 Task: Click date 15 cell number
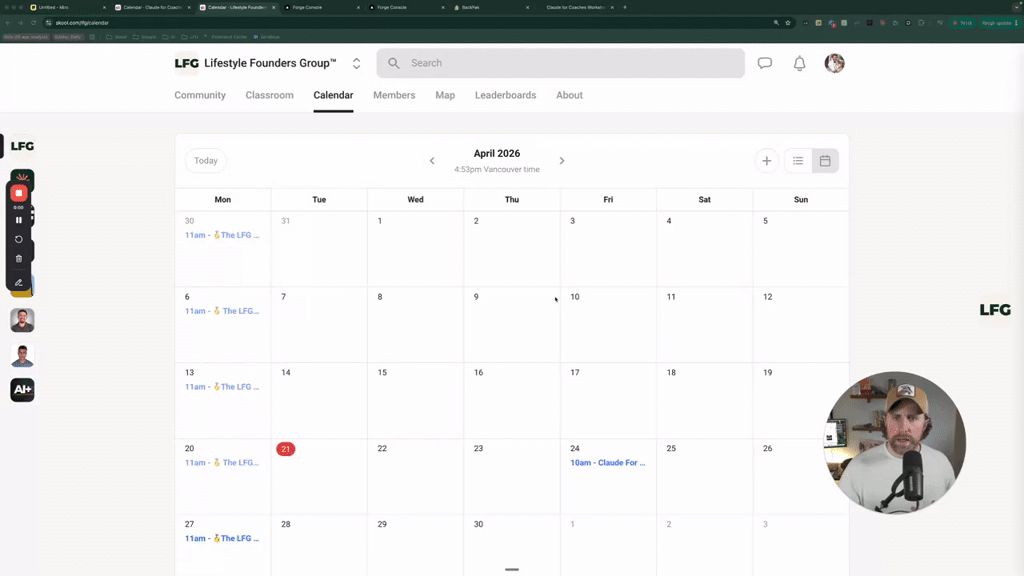pos(382,373)
